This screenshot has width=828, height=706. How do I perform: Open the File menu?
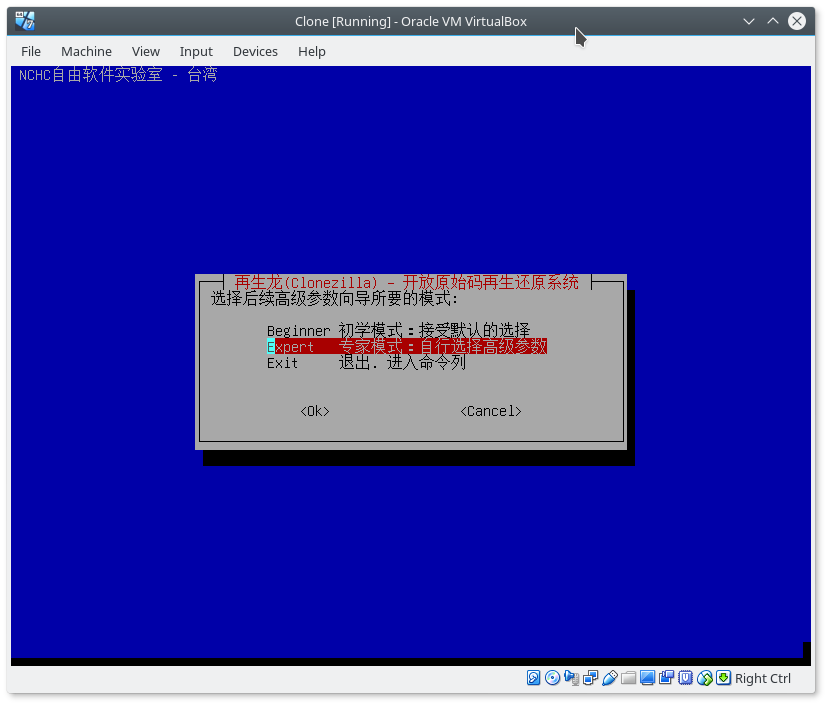pos(31,51)
